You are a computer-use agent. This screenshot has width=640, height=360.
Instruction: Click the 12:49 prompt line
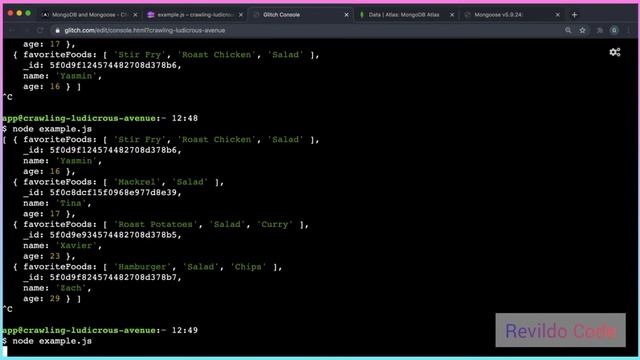100,330
